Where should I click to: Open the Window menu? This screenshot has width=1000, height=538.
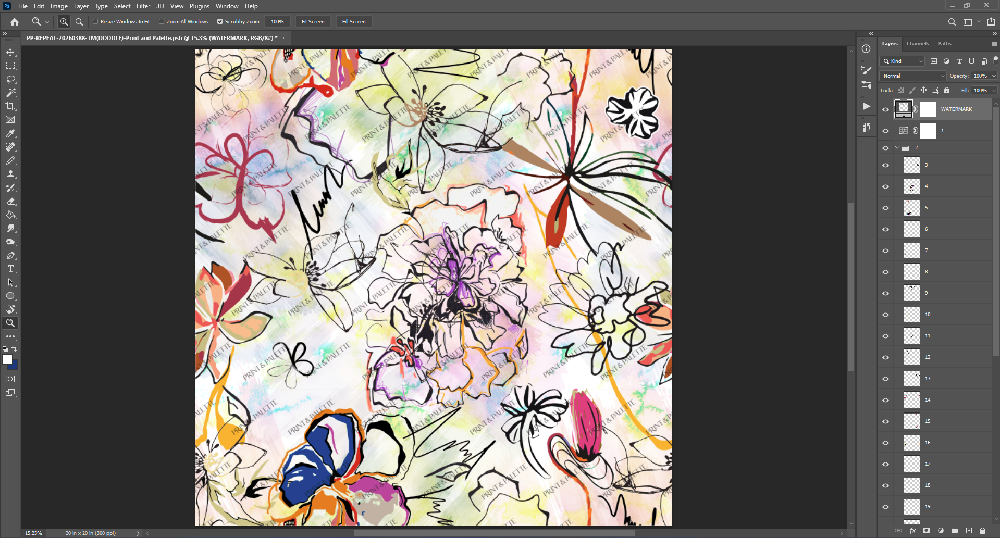(226, 6)
